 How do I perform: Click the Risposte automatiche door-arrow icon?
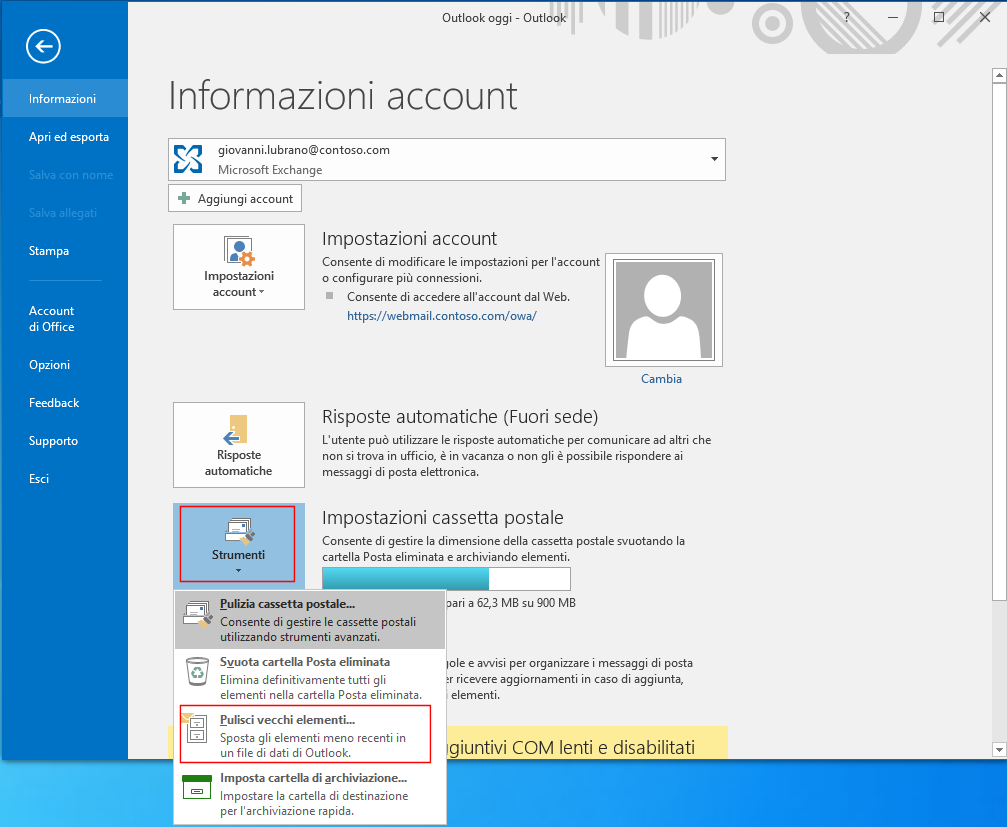pyautogui.click(x=236, y=430)
